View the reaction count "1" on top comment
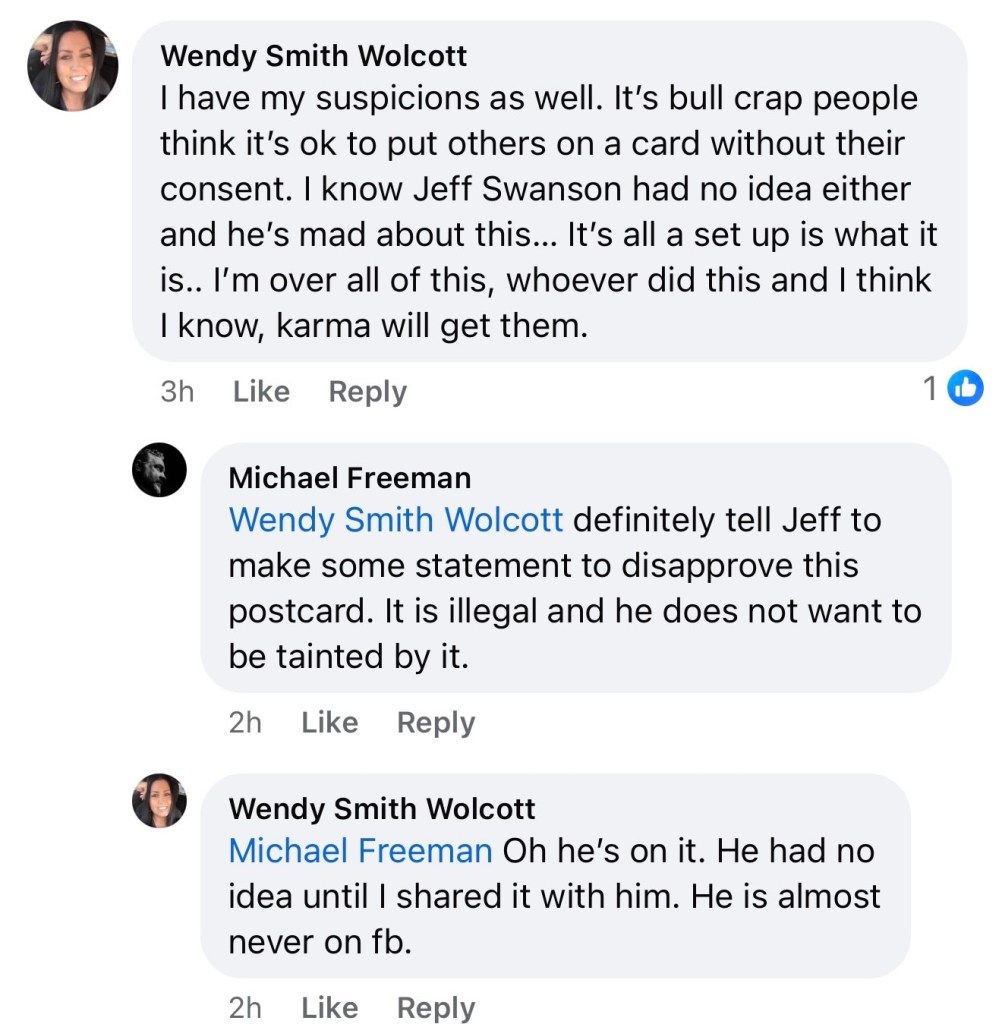Screen dimensions: 1002x1024 click(x=930, y=388)
